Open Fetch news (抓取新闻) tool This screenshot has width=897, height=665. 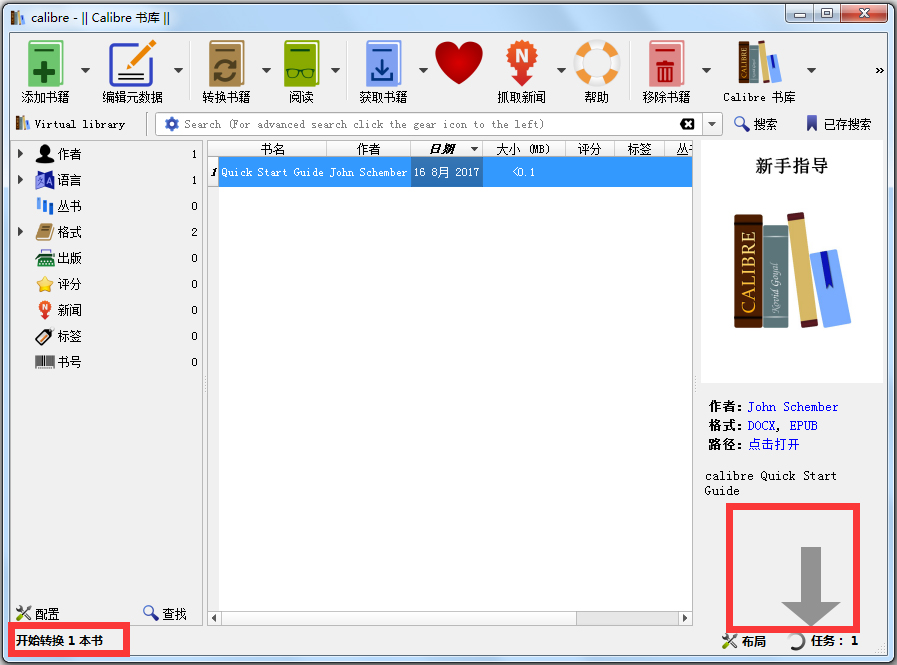(x=521, y=66)
